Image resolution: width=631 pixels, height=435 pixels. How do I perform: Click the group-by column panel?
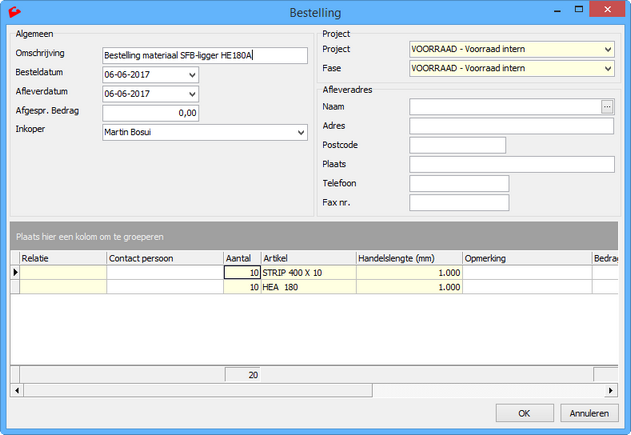coord(314,236)
